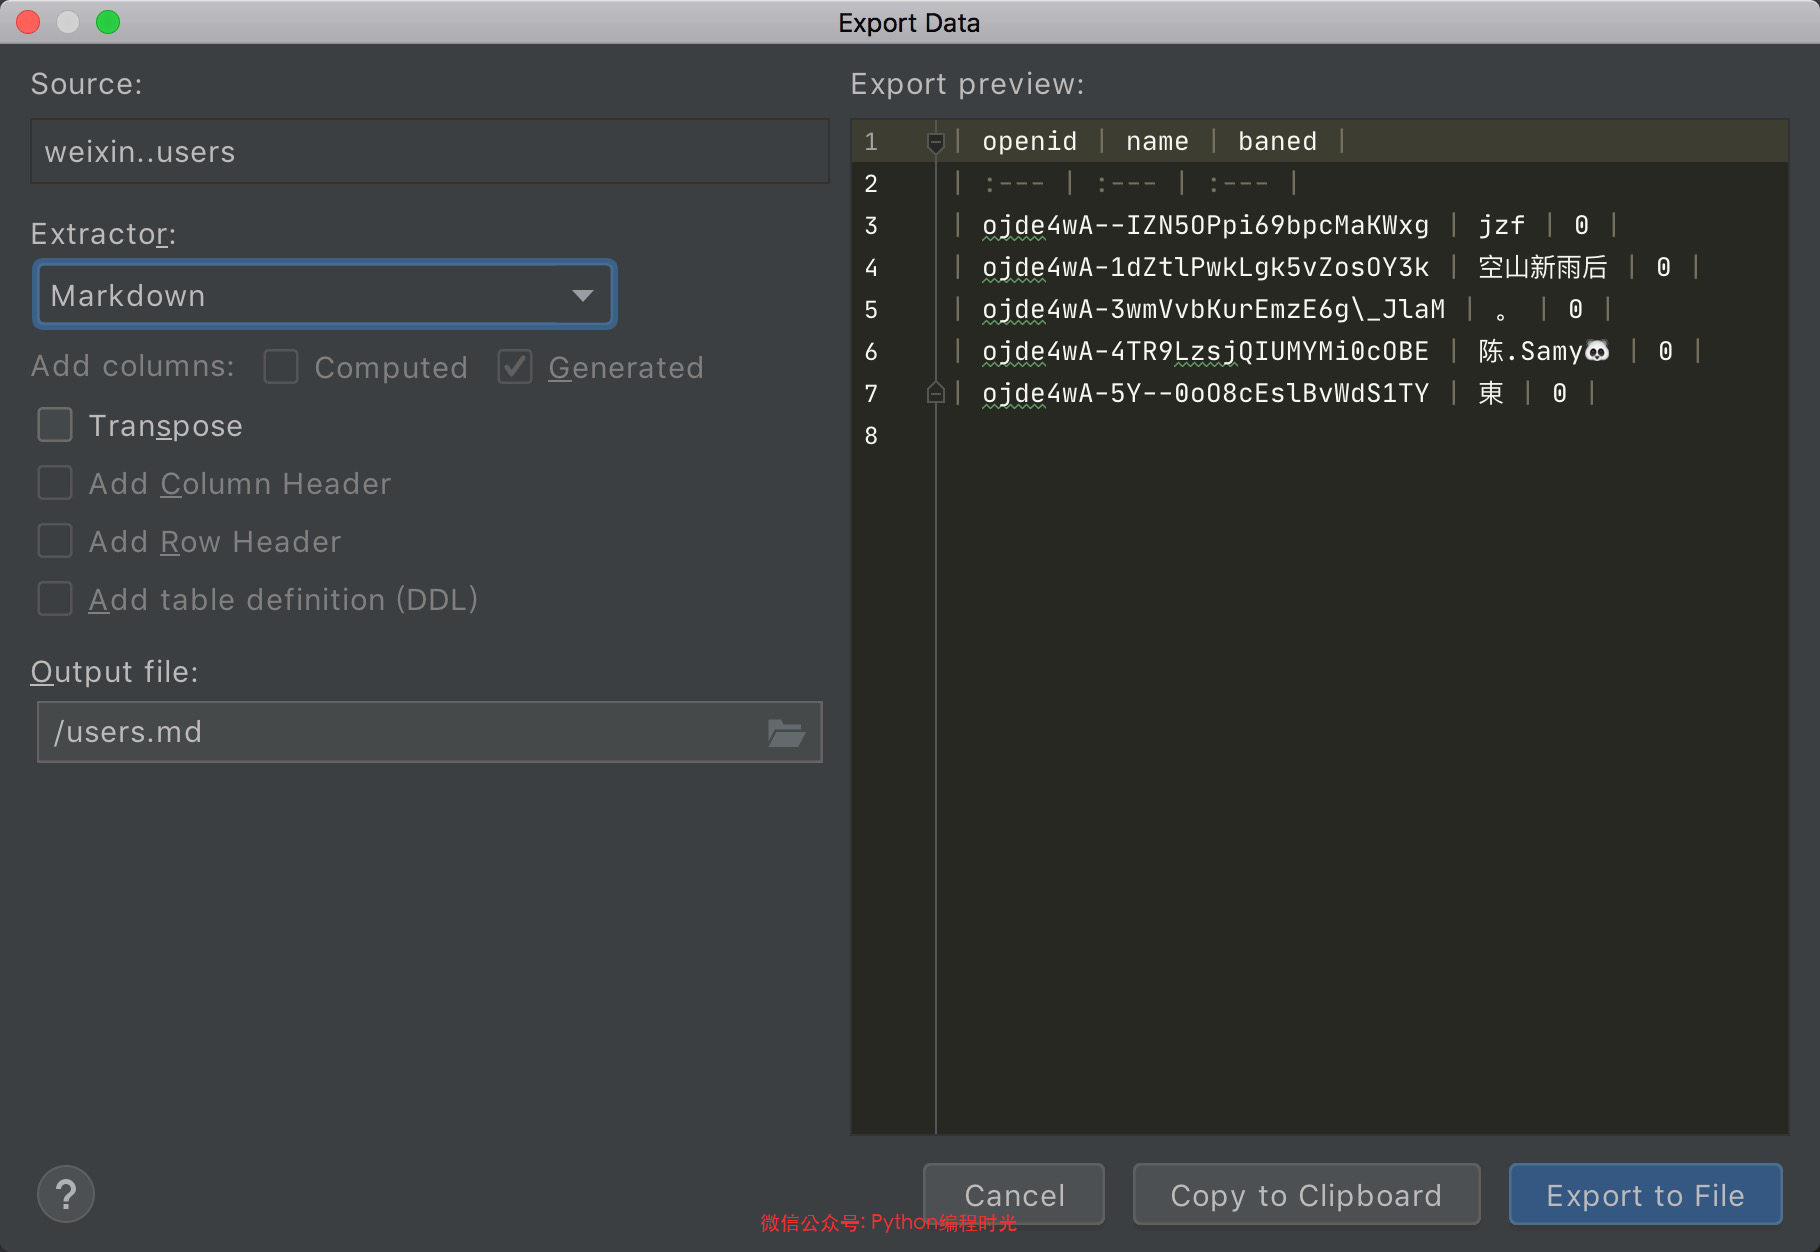
Task: Click Copy to Clipboard
Action: 1305,1195
